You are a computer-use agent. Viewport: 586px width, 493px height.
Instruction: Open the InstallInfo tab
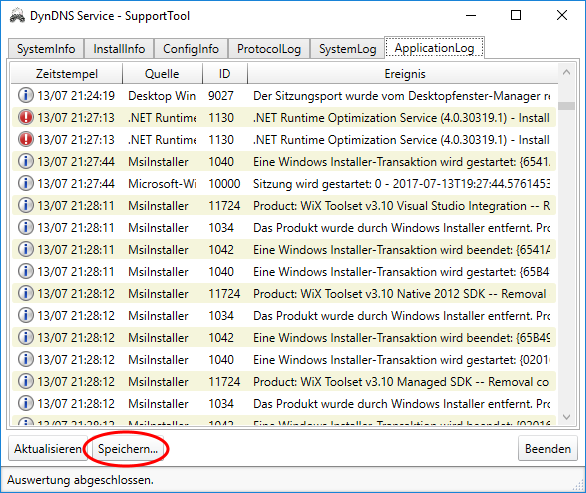pyautogui.click(x=119, y=49)
